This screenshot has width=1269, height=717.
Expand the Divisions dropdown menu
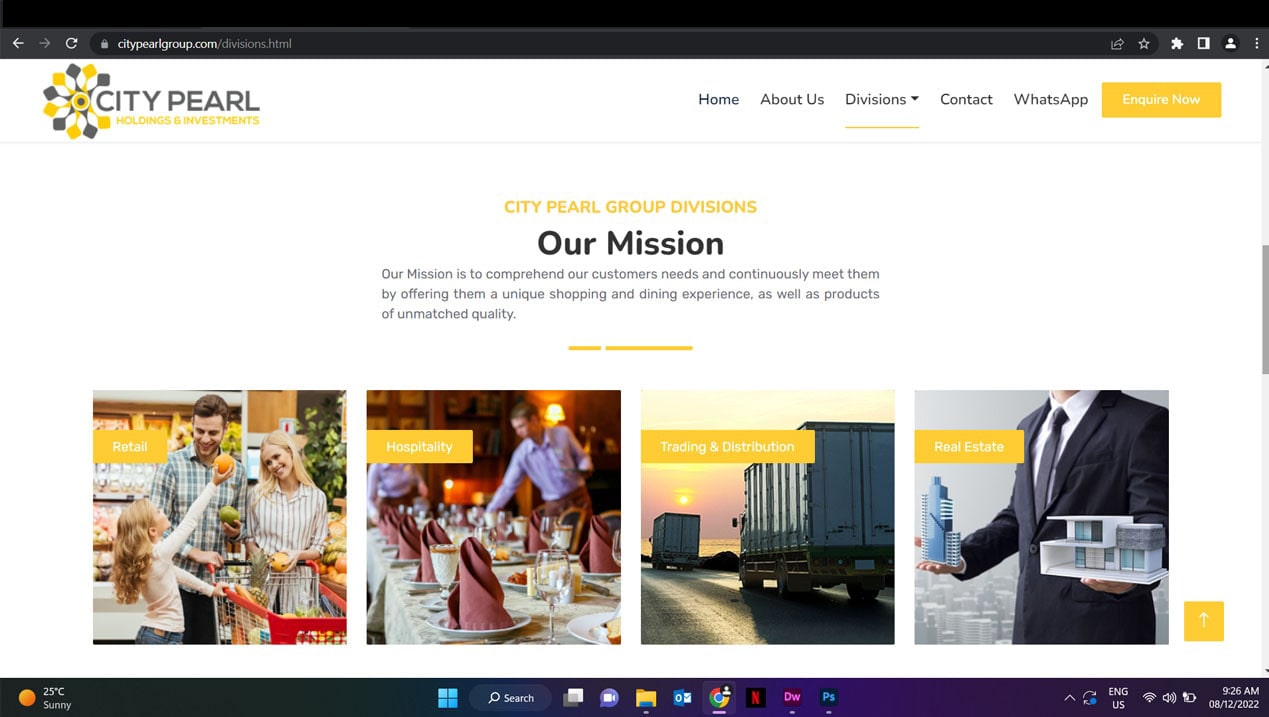881,100
